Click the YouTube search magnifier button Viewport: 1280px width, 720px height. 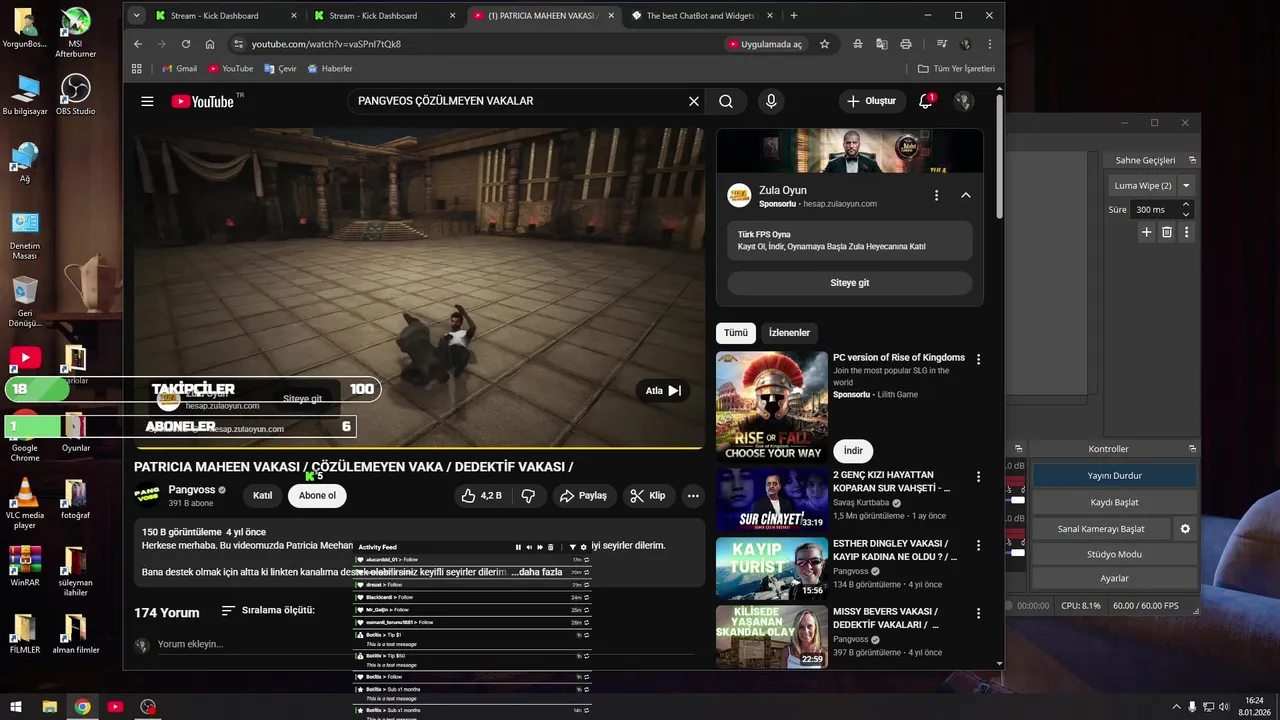(x=726, y=101)
